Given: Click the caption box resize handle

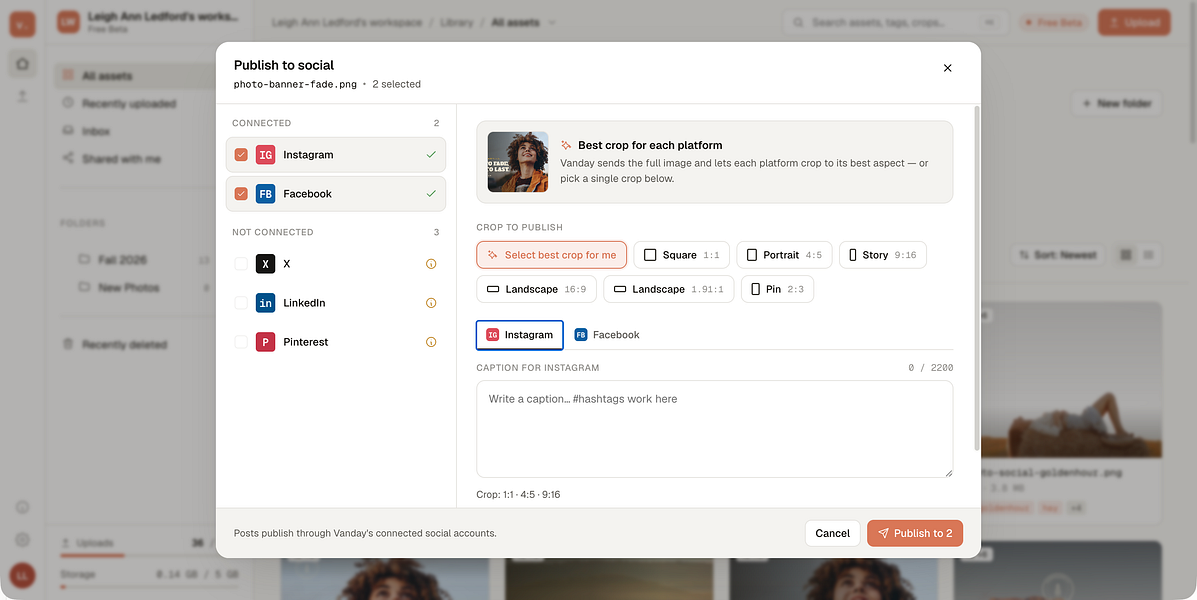Looking at the screenshot, I should coord(949,473).
